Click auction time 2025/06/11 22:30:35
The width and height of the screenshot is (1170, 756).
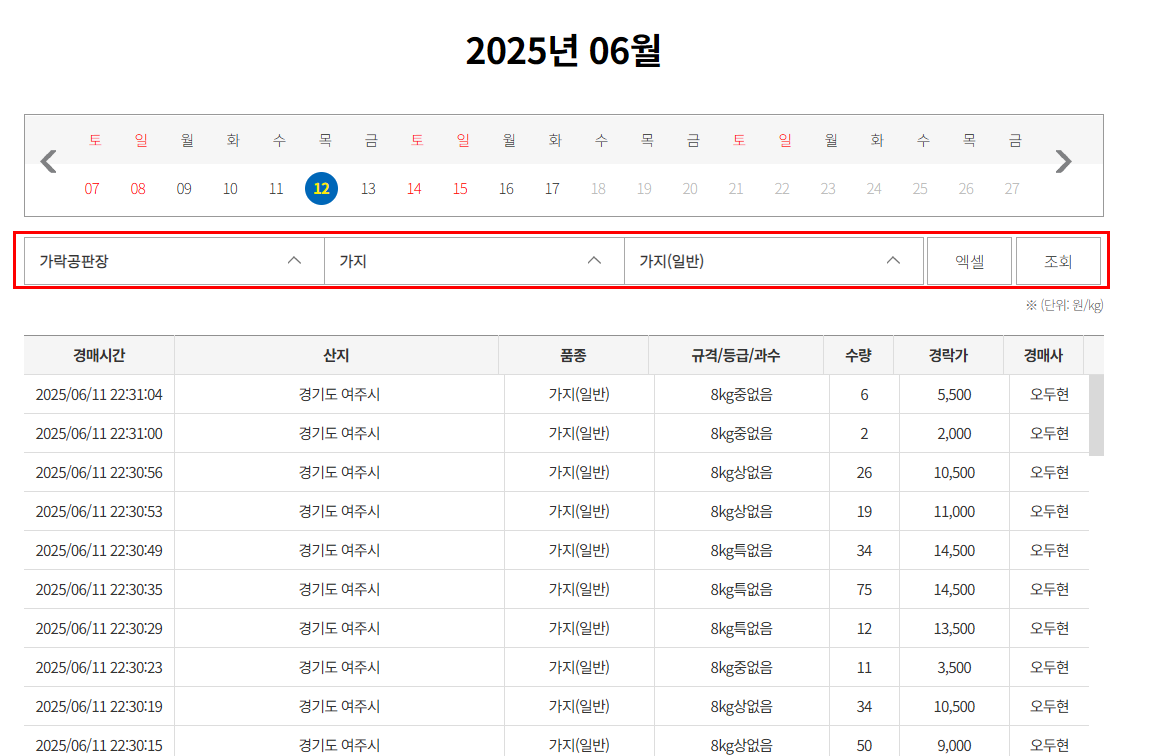99,590
